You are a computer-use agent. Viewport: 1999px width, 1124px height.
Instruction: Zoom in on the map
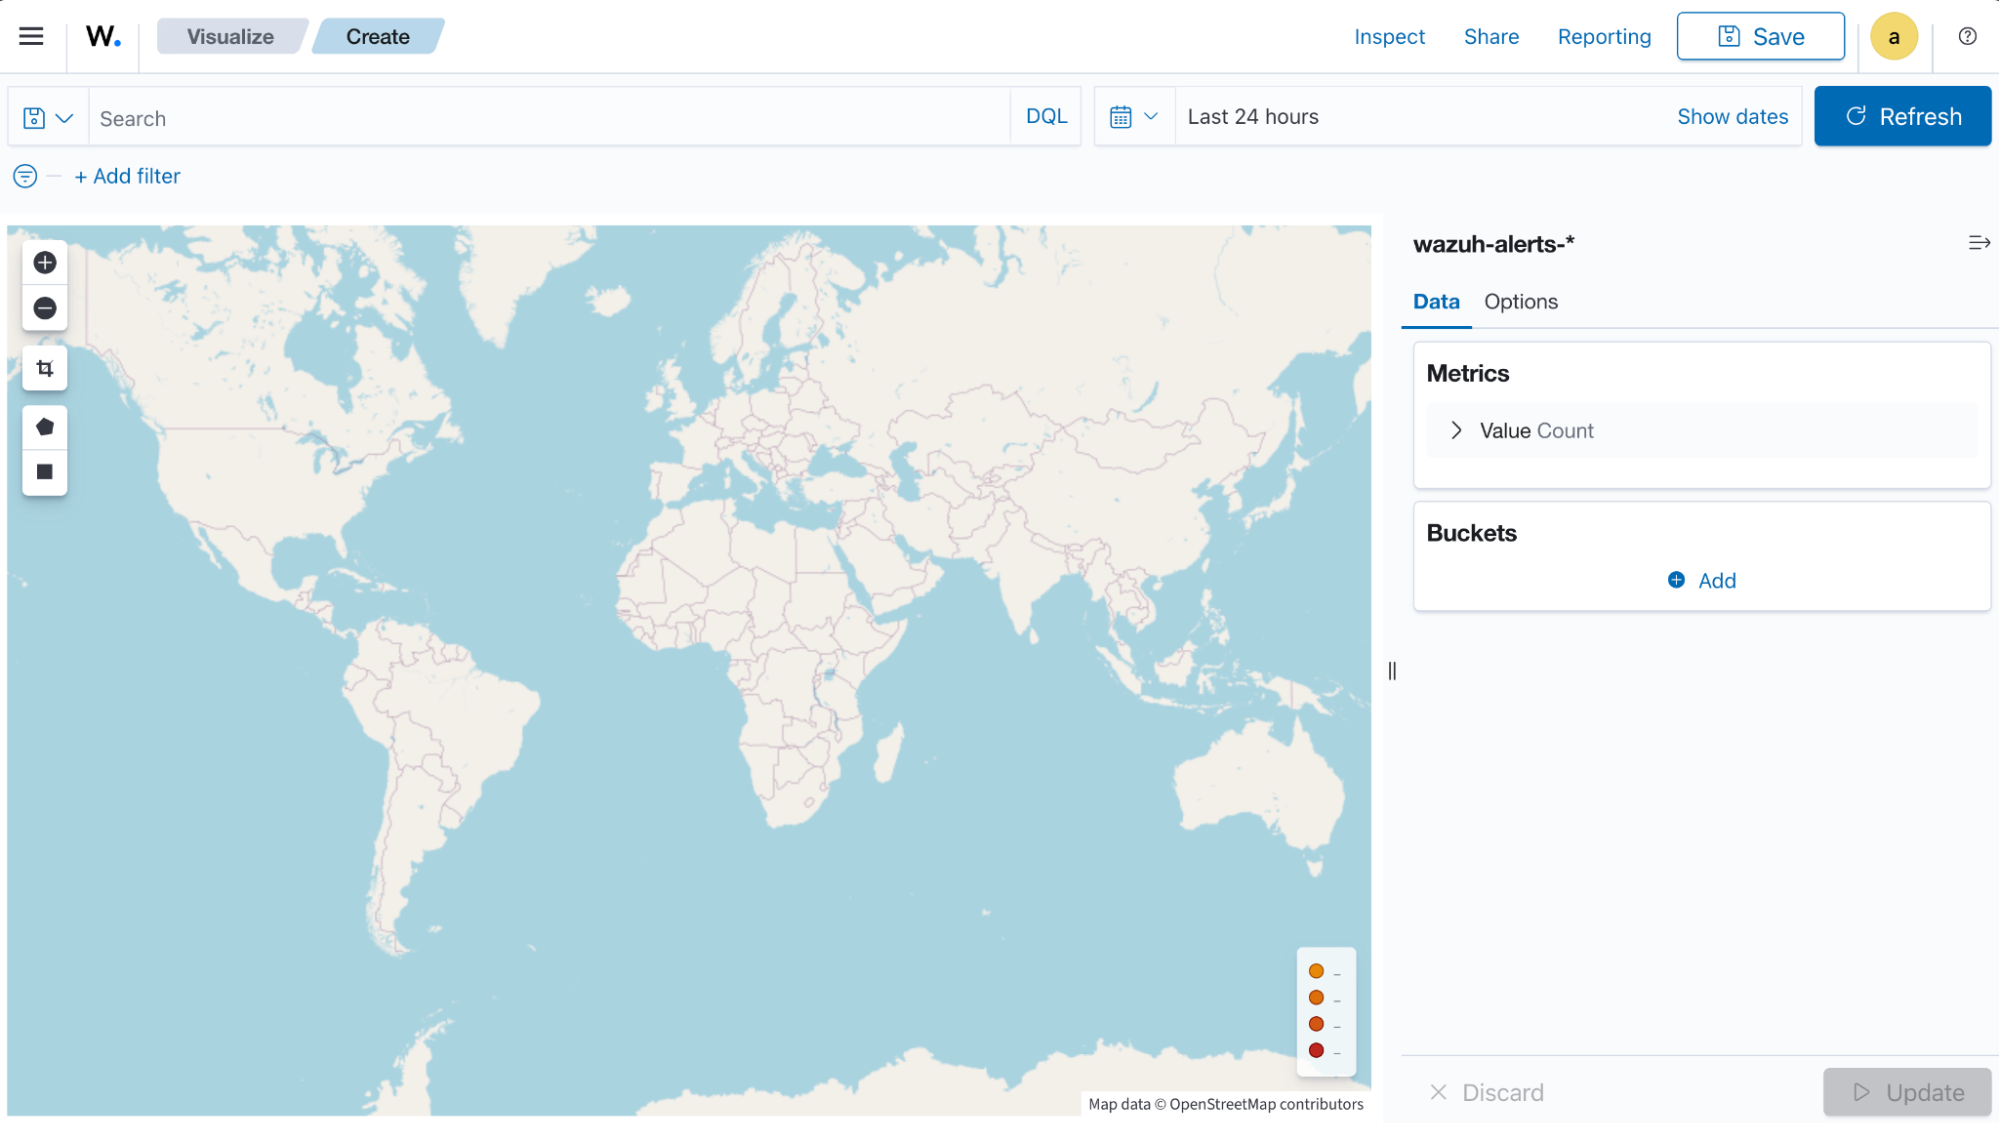tap(44, 262)
